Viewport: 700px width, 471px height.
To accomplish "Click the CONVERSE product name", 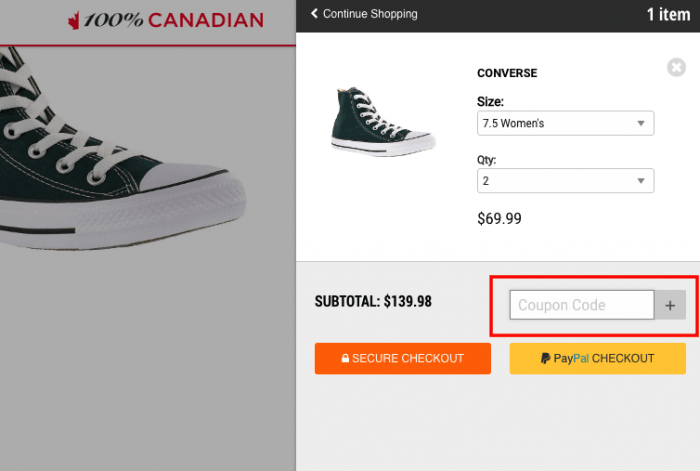I will click(x=507, y=73).
